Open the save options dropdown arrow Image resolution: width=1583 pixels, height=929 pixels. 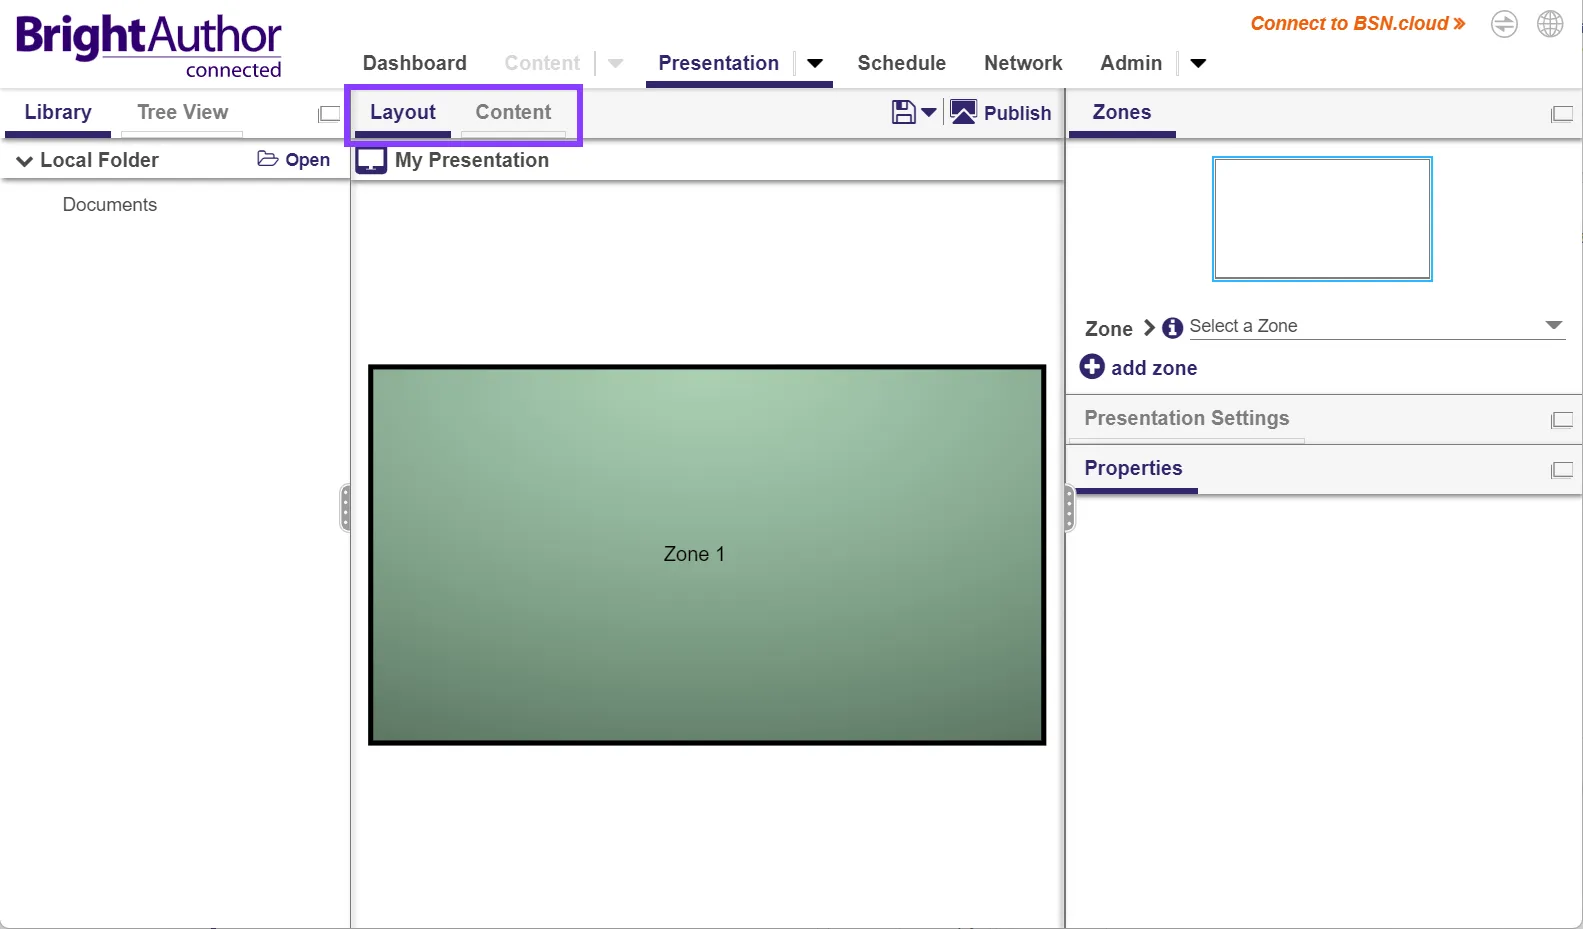929,112
